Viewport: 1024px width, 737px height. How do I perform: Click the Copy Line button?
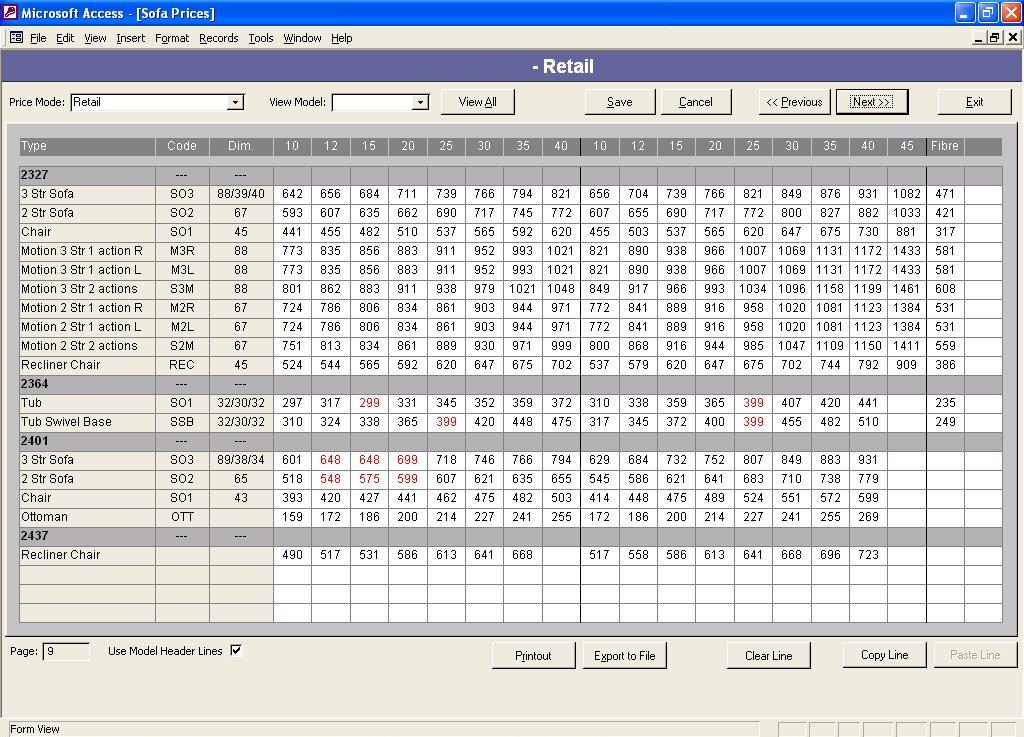coord(884,655)
